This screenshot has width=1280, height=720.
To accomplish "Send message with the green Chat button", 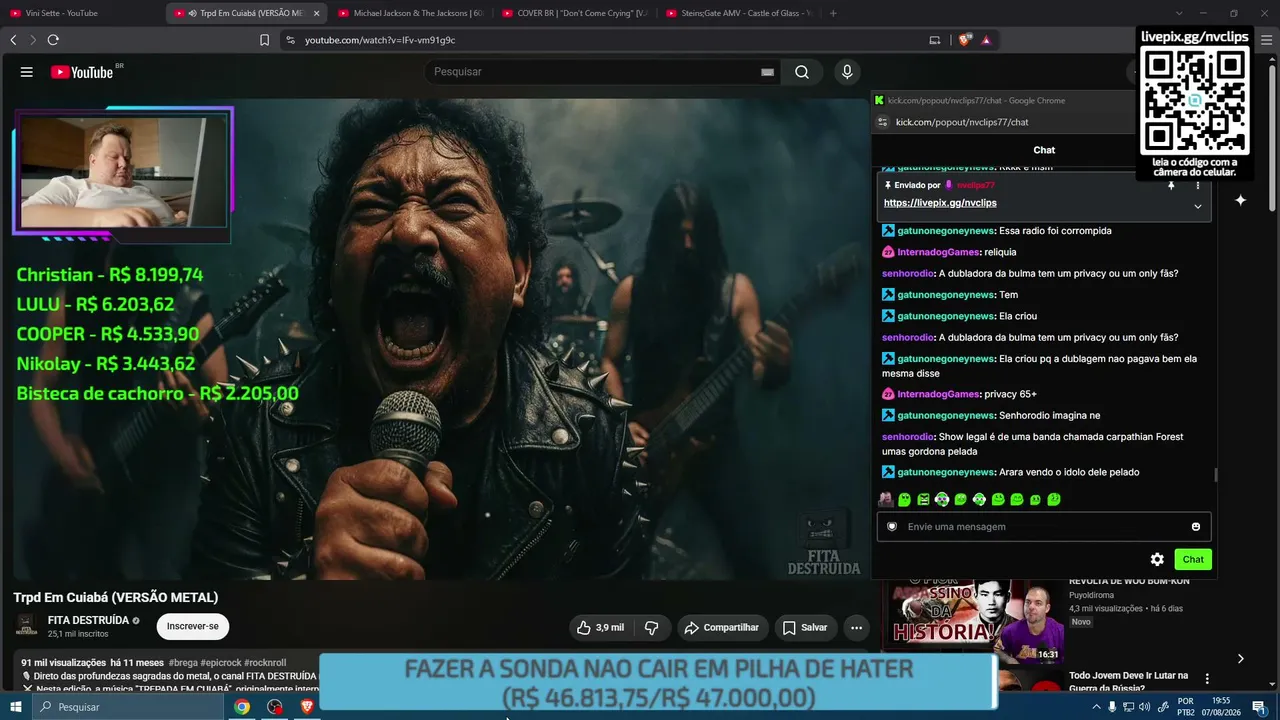I will [1193, 559].
